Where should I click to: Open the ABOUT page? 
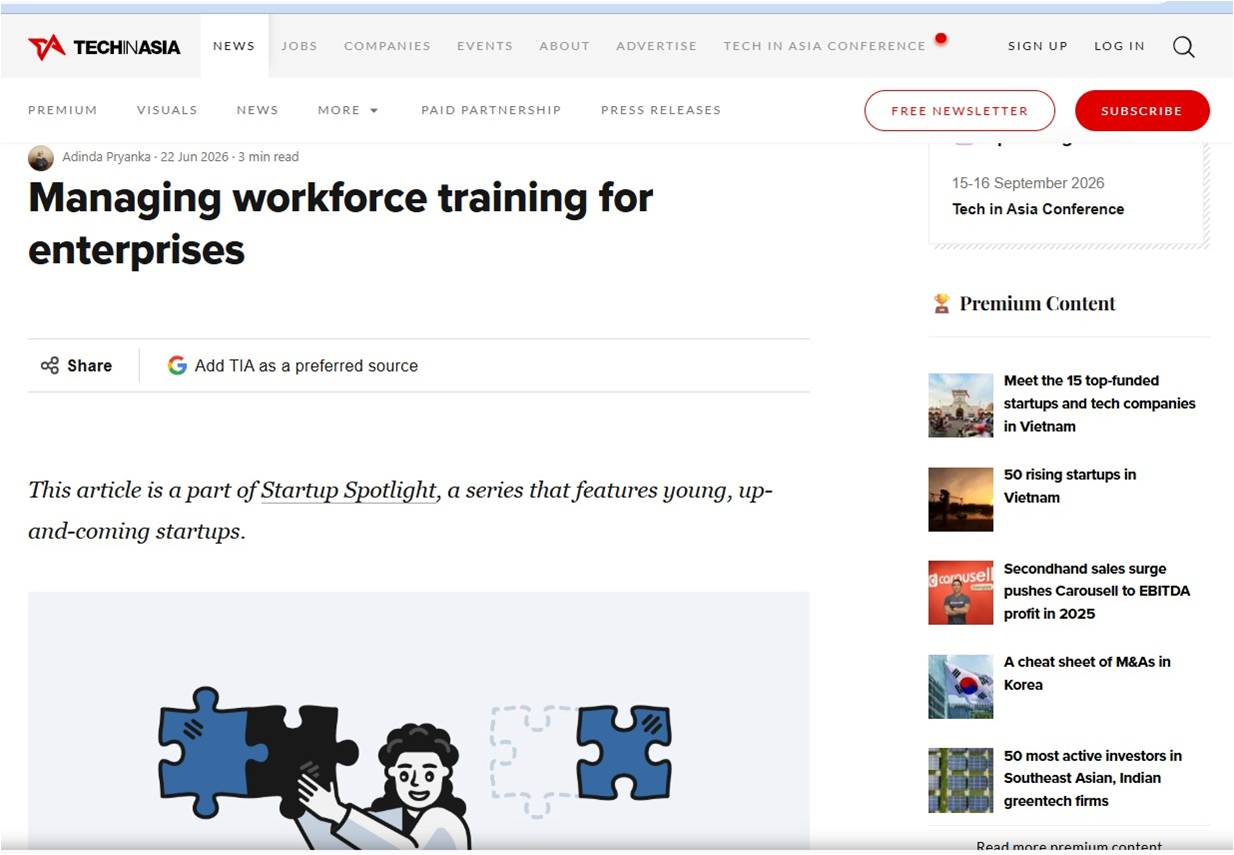tap(564, 46)
